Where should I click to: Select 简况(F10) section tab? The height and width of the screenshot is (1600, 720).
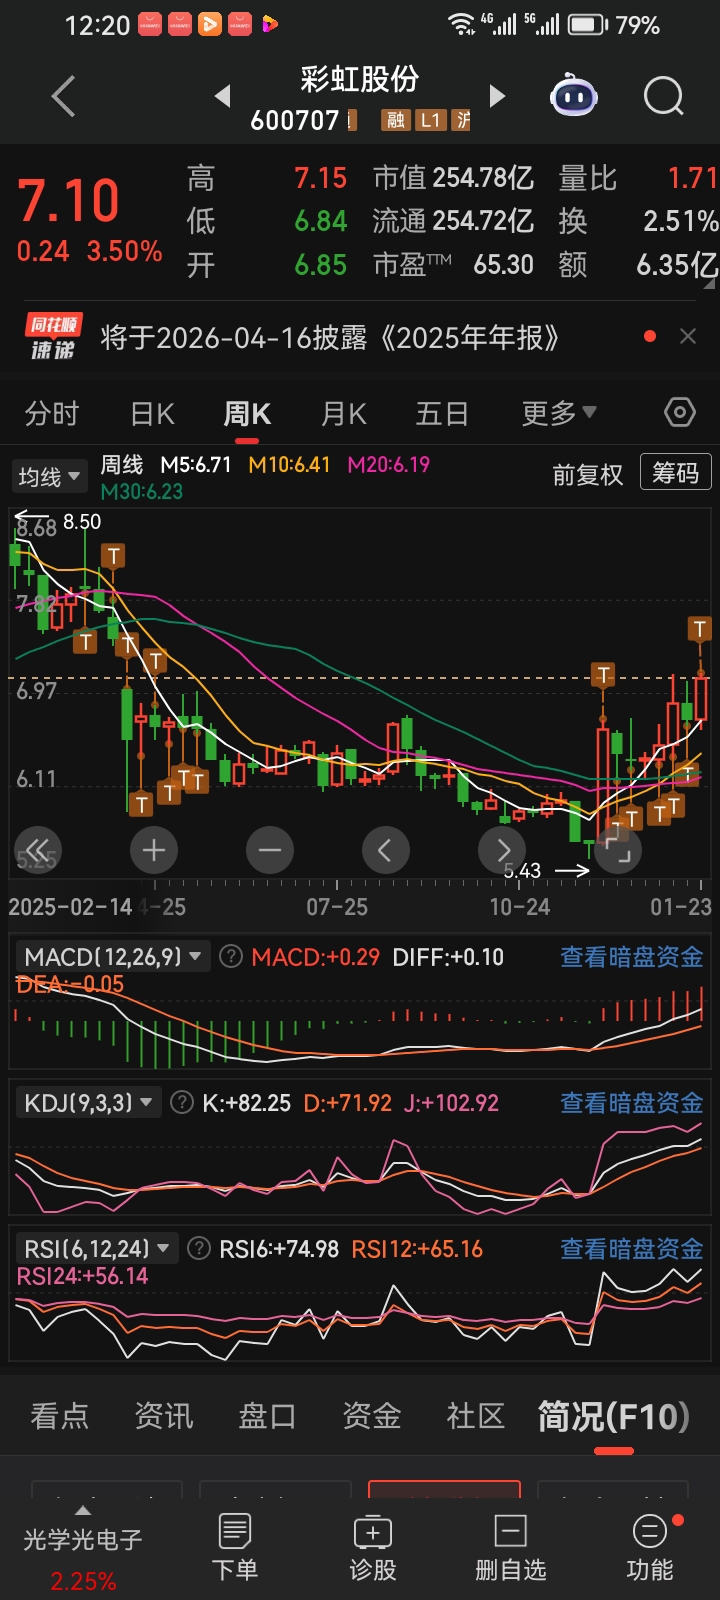[x=614, y=1416]
